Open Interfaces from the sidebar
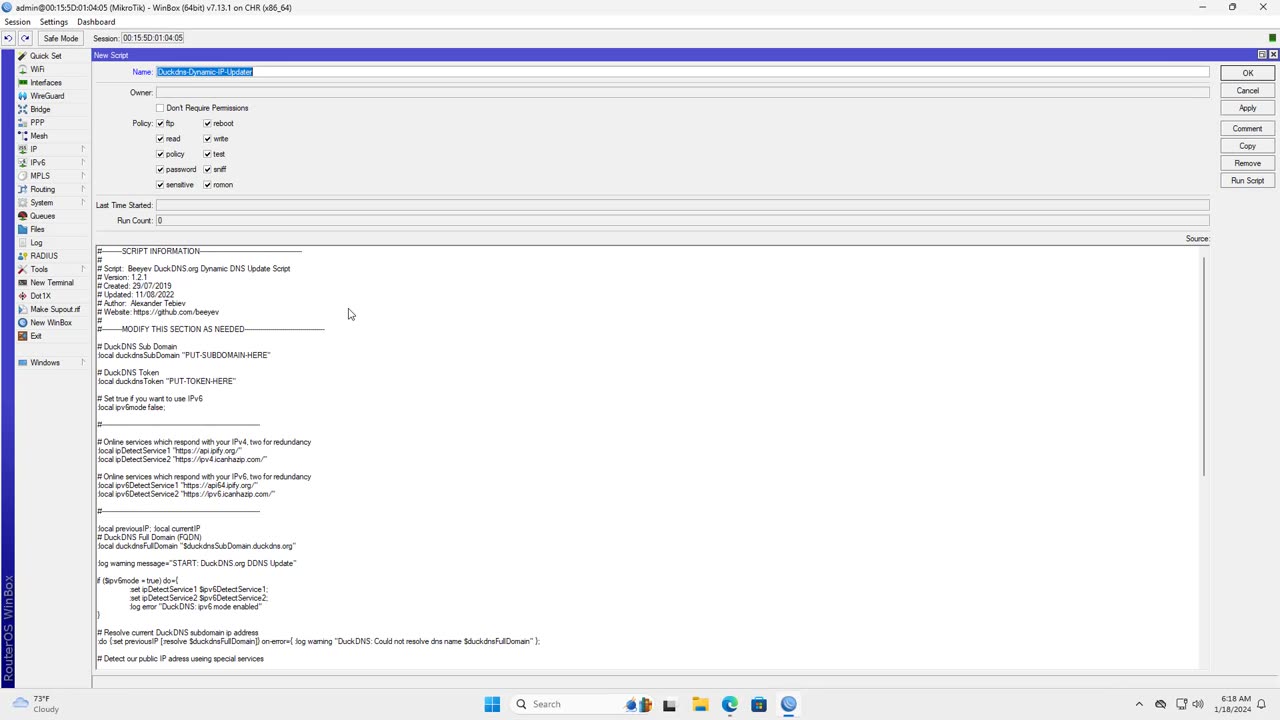The image size is (1280, 720). pyautogui.click(x=45, y=83)
